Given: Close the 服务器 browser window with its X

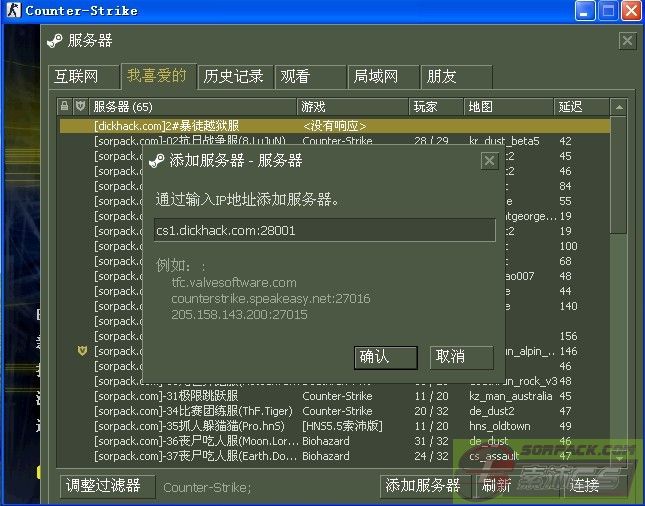Looking at the screenshot, I should click(x=627, y=40).
